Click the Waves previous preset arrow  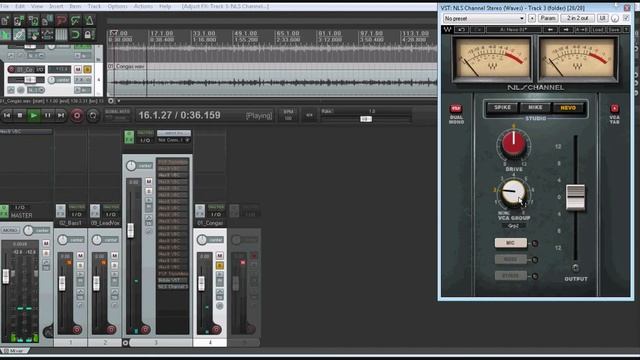click(550, 30)
